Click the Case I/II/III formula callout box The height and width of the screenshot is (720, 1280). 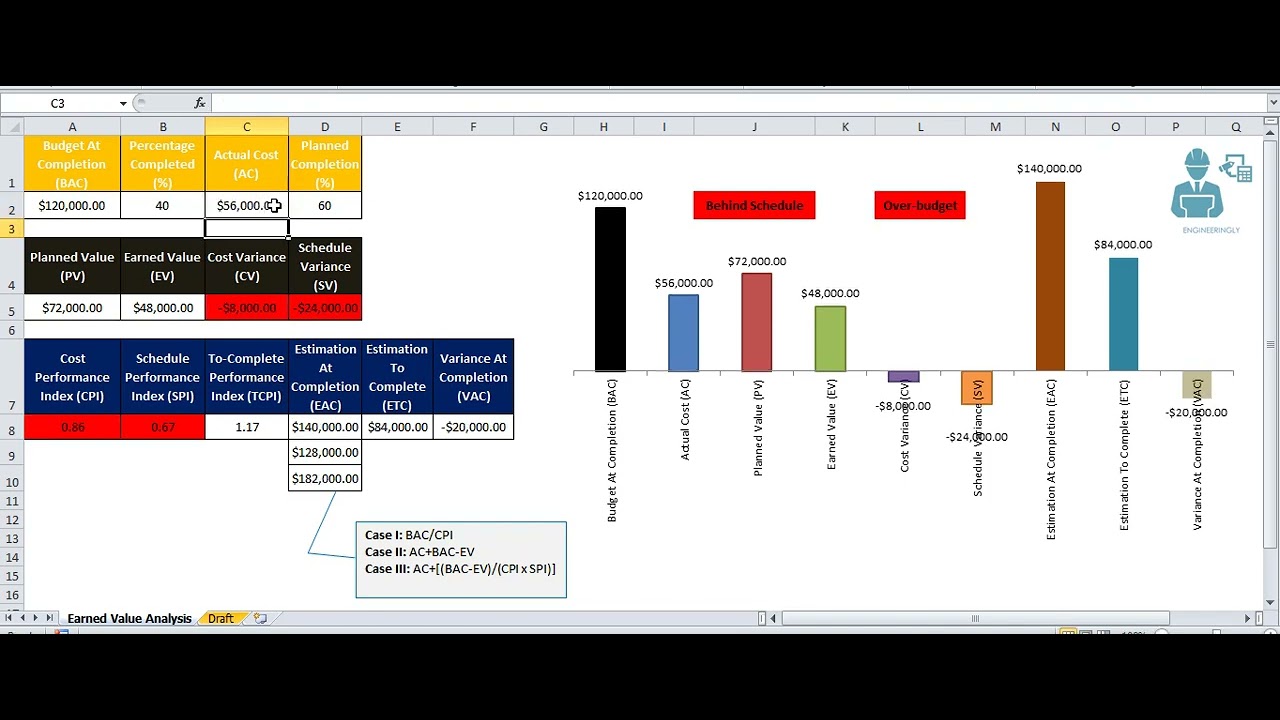point(461,560)
